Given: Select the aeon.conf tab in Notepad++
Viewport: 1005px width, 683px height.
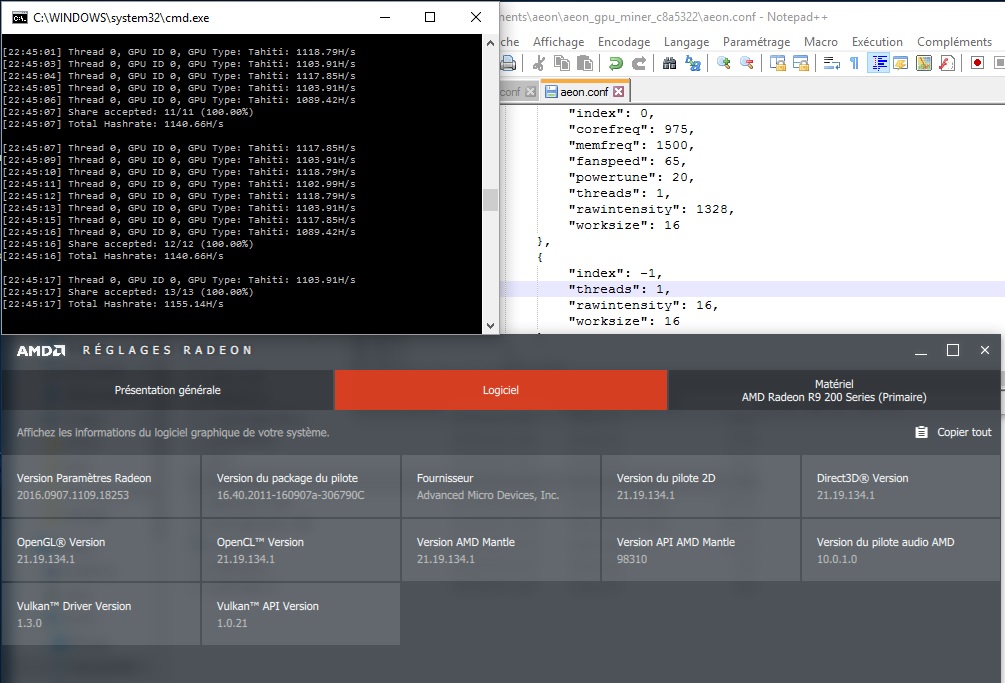Looking at the screenshot, I should [585, 92].
